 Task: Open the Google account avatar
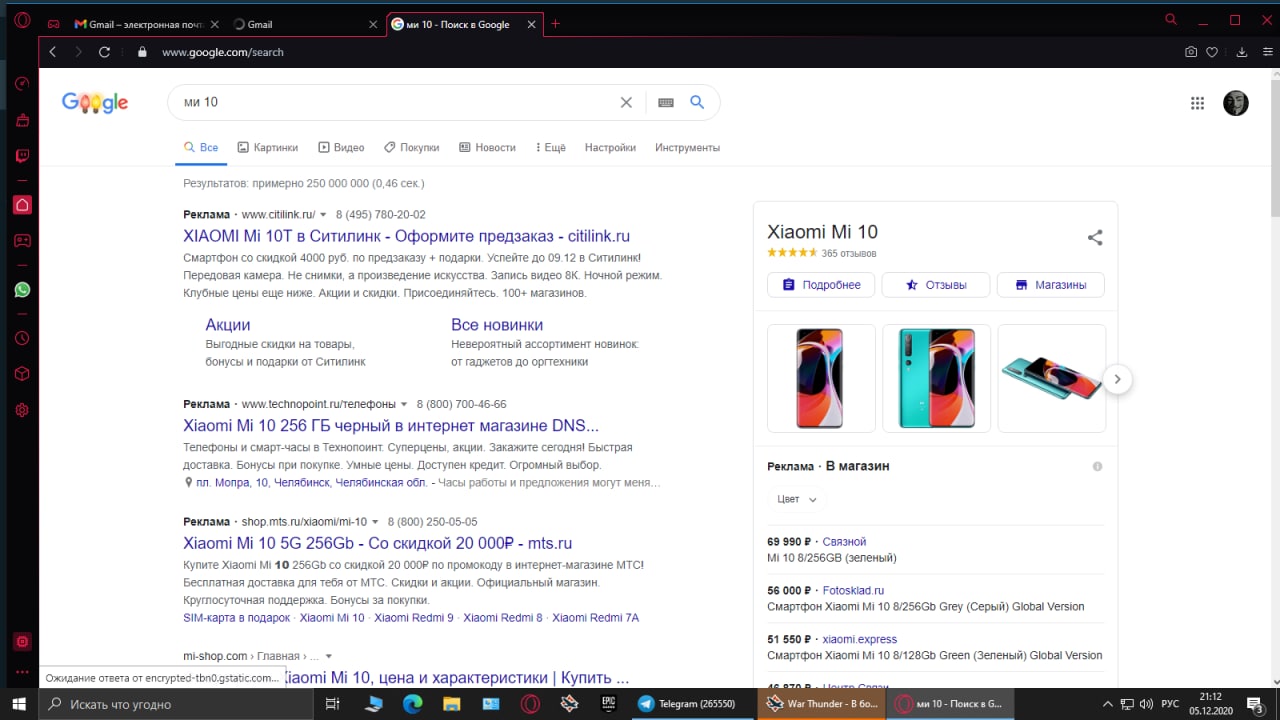pos(1236,103)
